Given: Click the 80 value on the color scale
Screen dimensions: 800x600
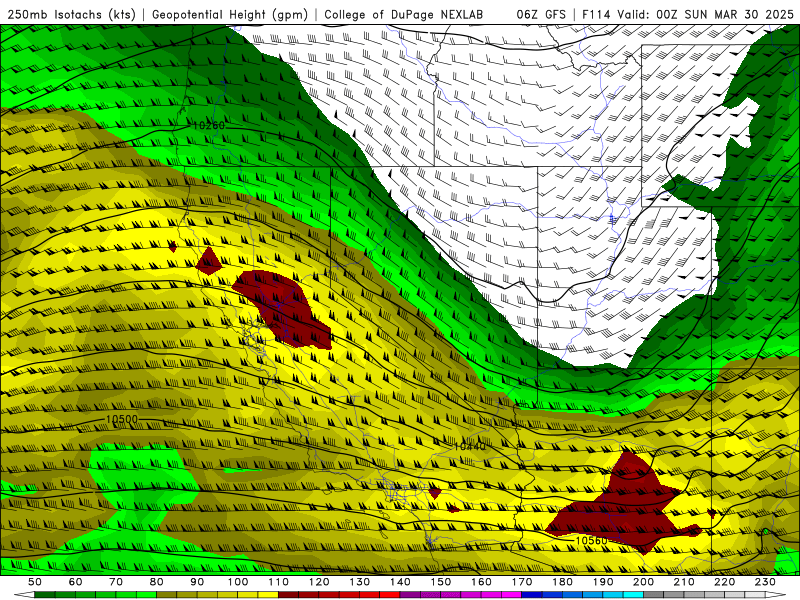Looking at the screenshot, I should 156,582.
